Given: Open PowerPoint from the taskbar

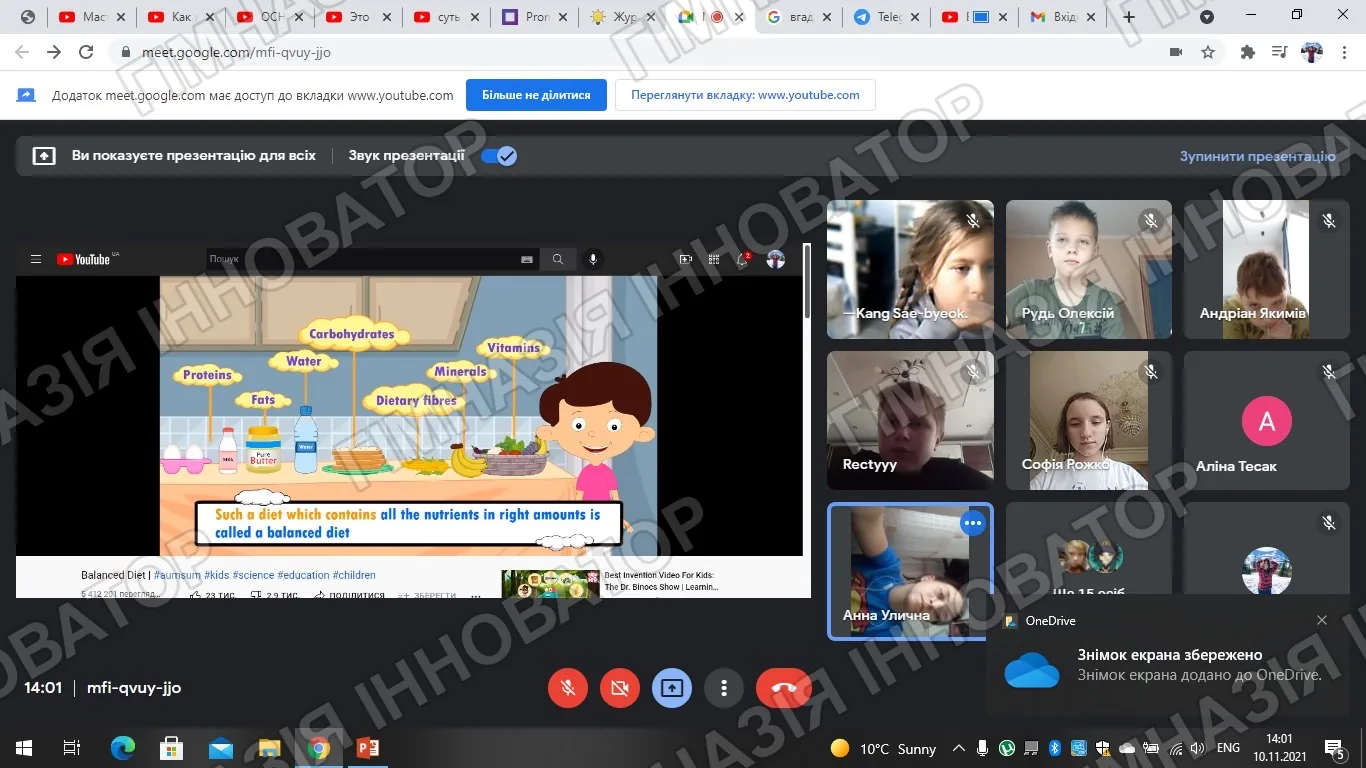Looking at the screenshot, I should [367, 747].
